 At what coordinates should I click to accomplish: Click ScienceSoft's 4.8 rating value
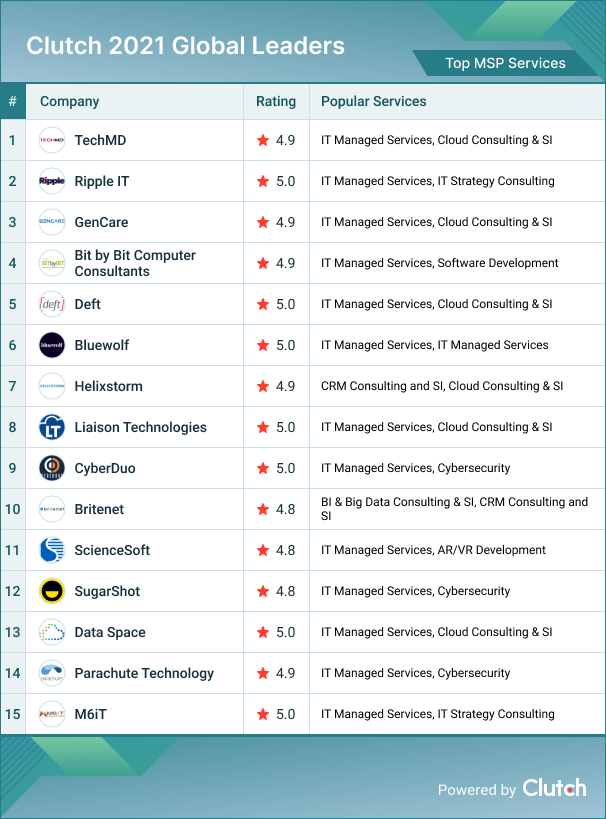coord(285,550)
